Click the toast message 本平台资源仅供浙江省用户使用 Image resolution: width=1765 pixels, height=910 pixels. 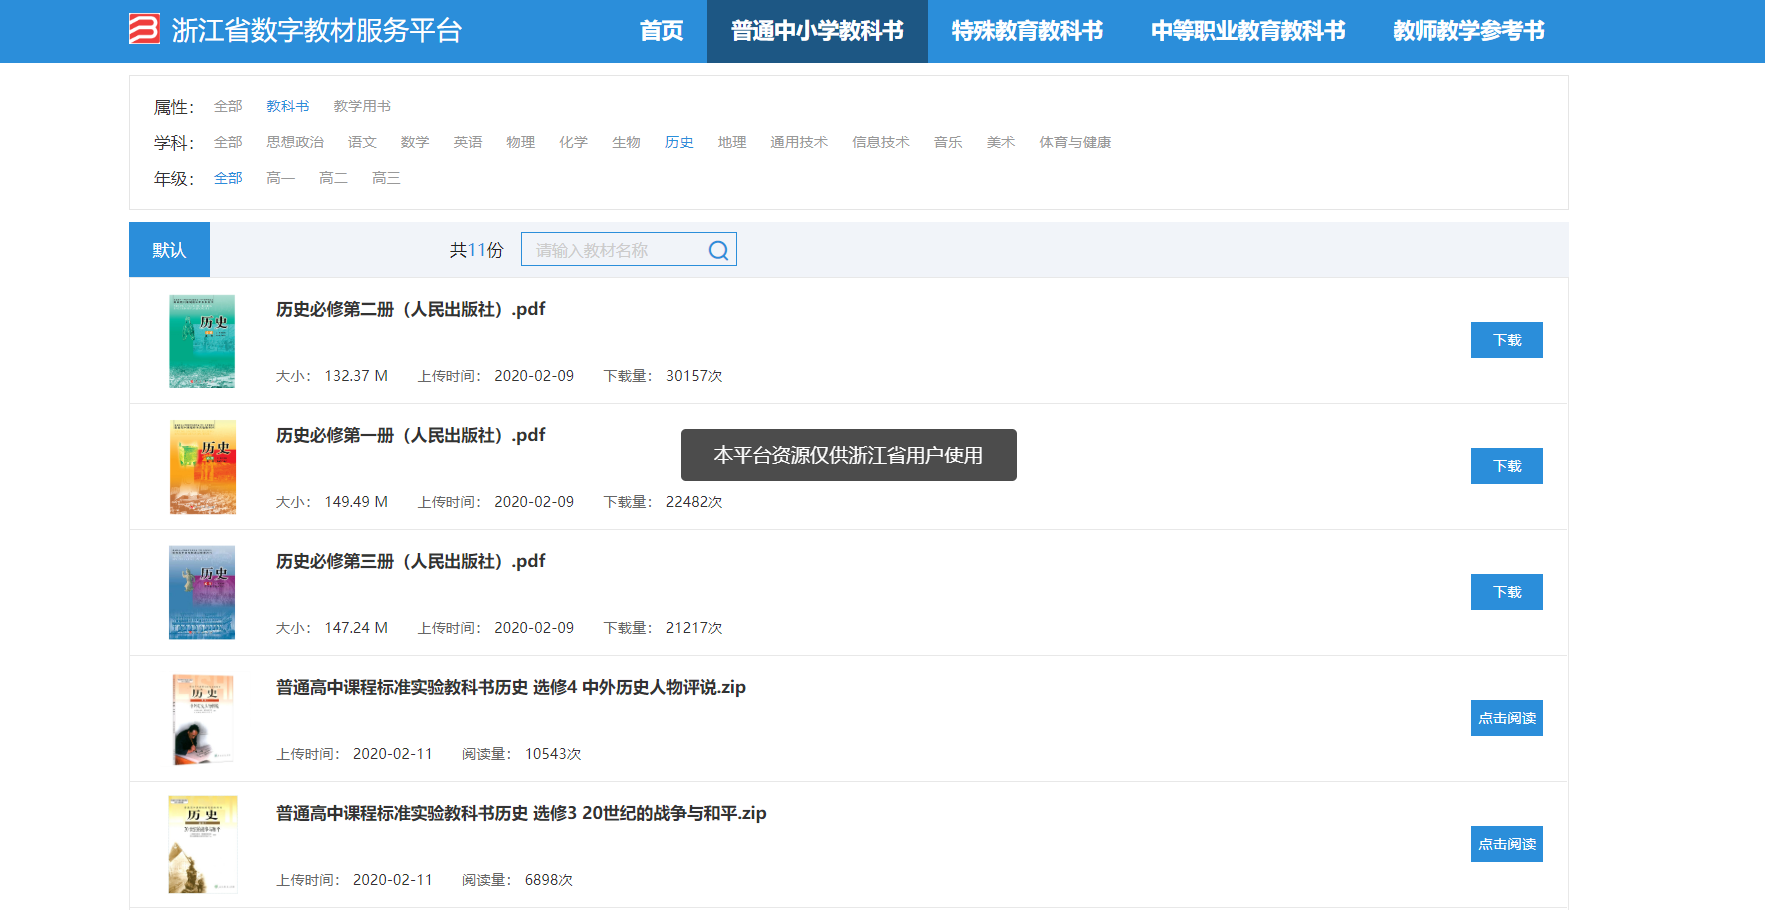click(849, 455)
